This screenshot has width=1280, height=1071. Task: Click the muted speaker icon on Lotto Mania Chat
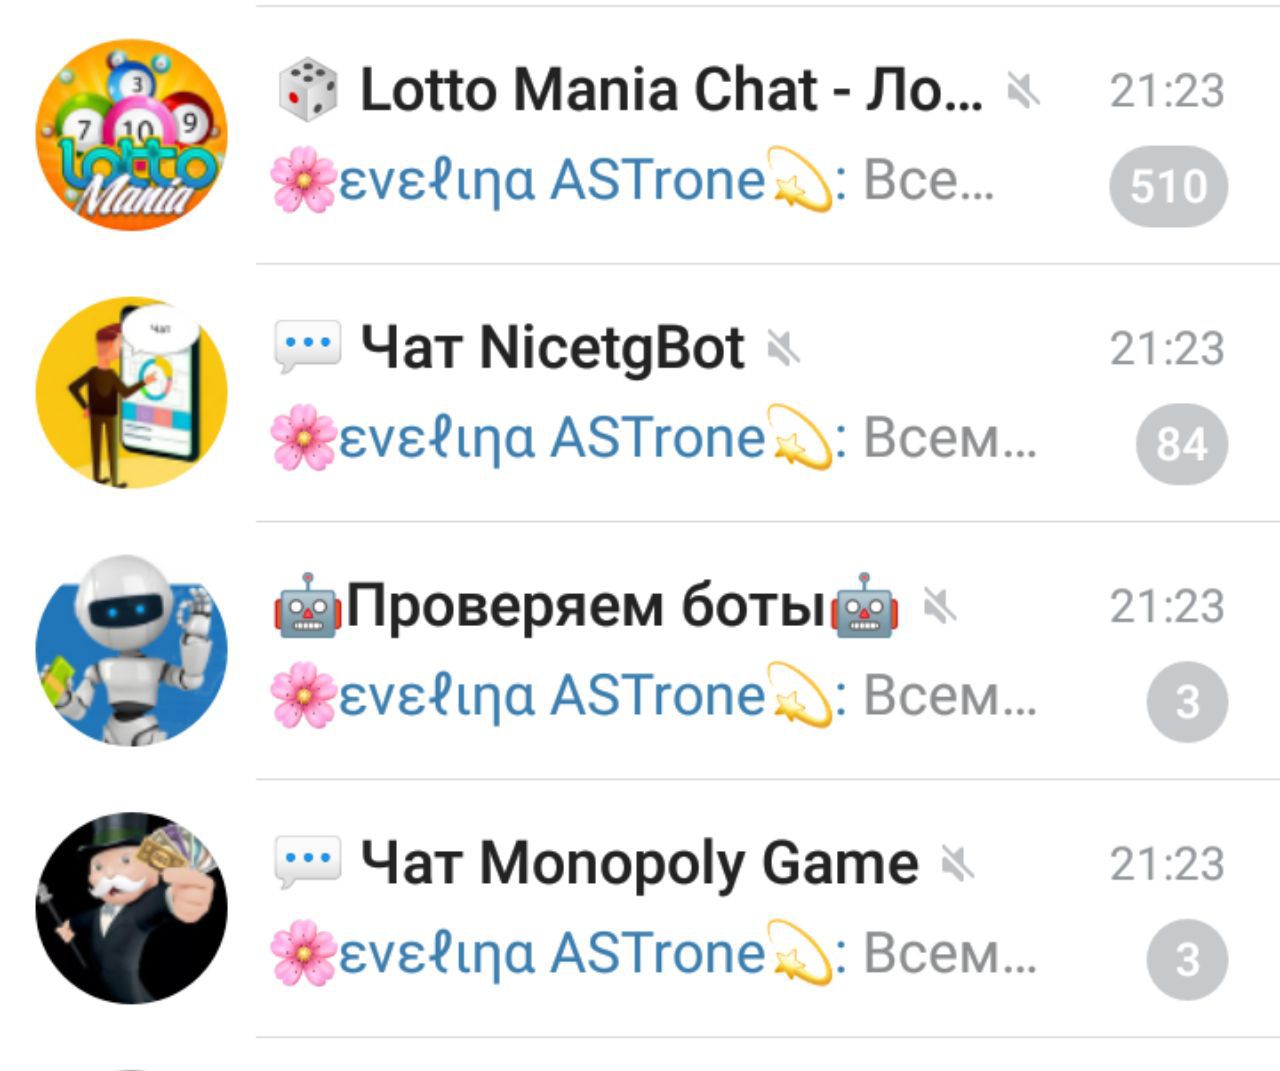(1023, 91)
